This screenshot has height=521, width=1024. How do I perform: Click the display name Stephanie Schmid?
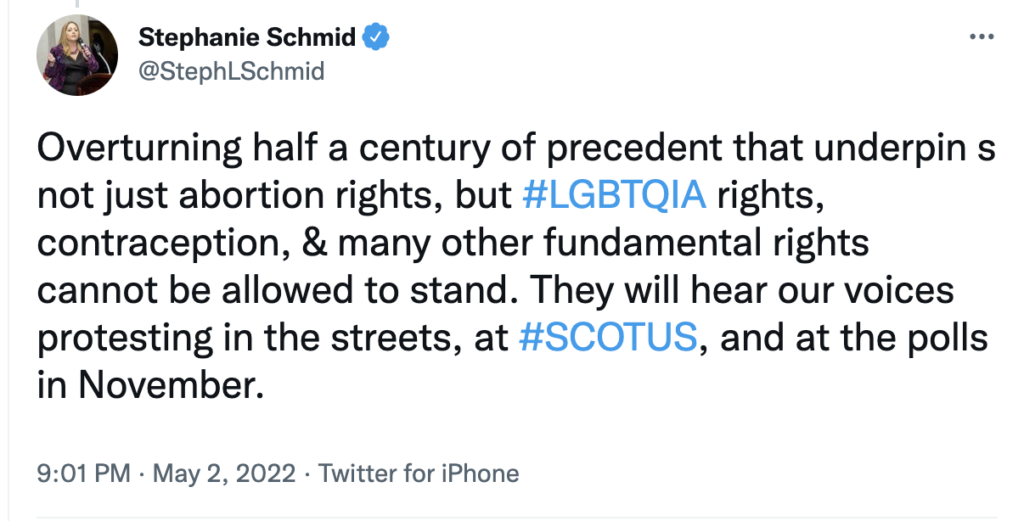point(247,39)
